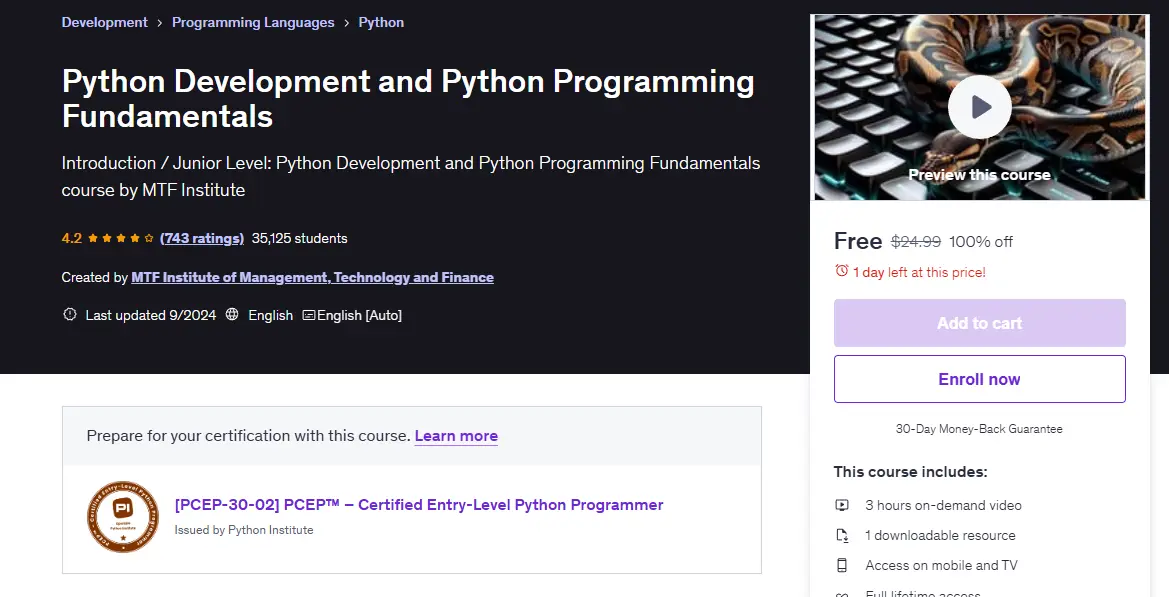Click the Issued by Python Institute text

(x=244, y=530)
